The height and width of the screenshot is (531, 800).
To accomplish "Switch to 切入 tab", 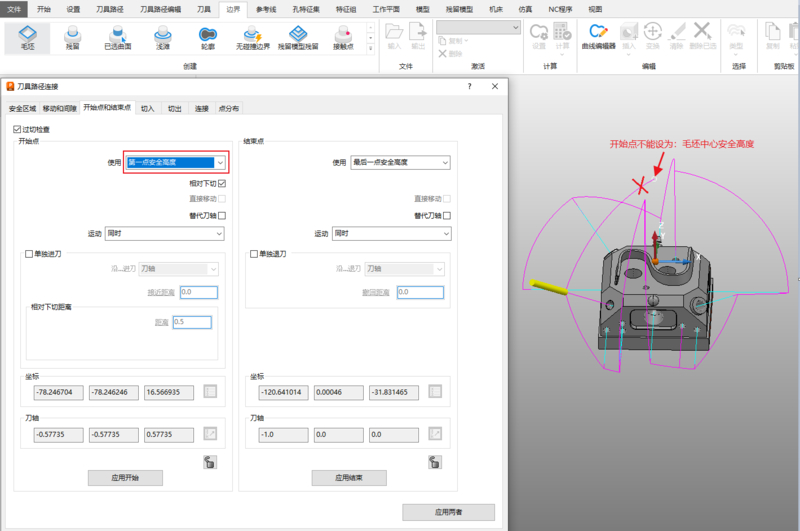I will [147, 109].
